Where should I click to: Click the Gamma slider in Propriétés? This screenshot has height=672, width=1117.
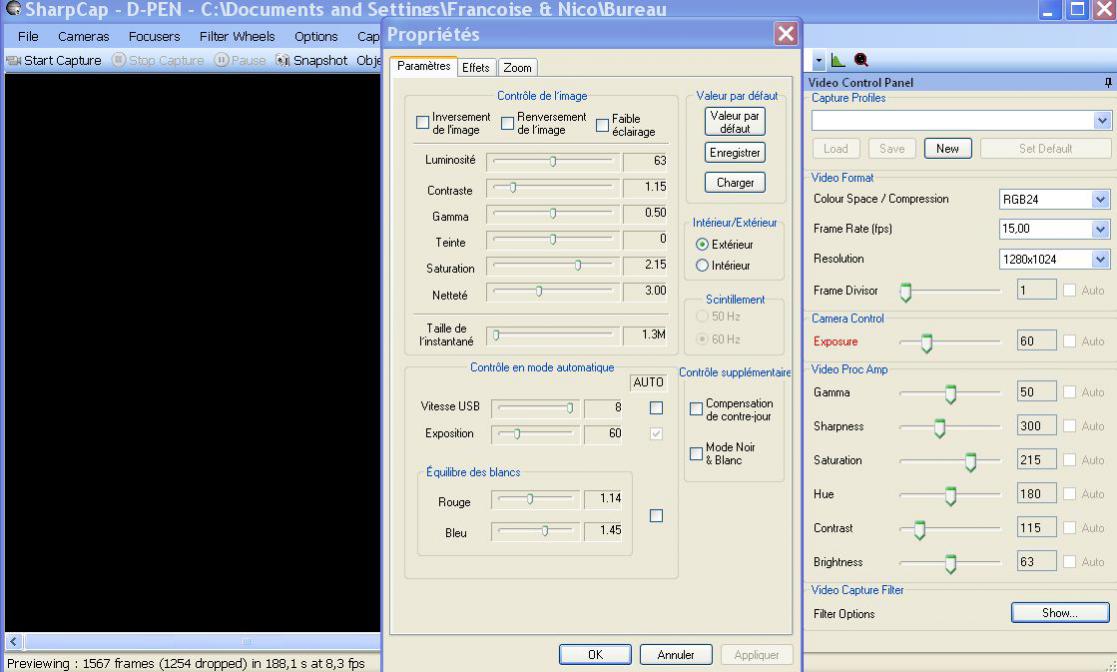point(553,214)
